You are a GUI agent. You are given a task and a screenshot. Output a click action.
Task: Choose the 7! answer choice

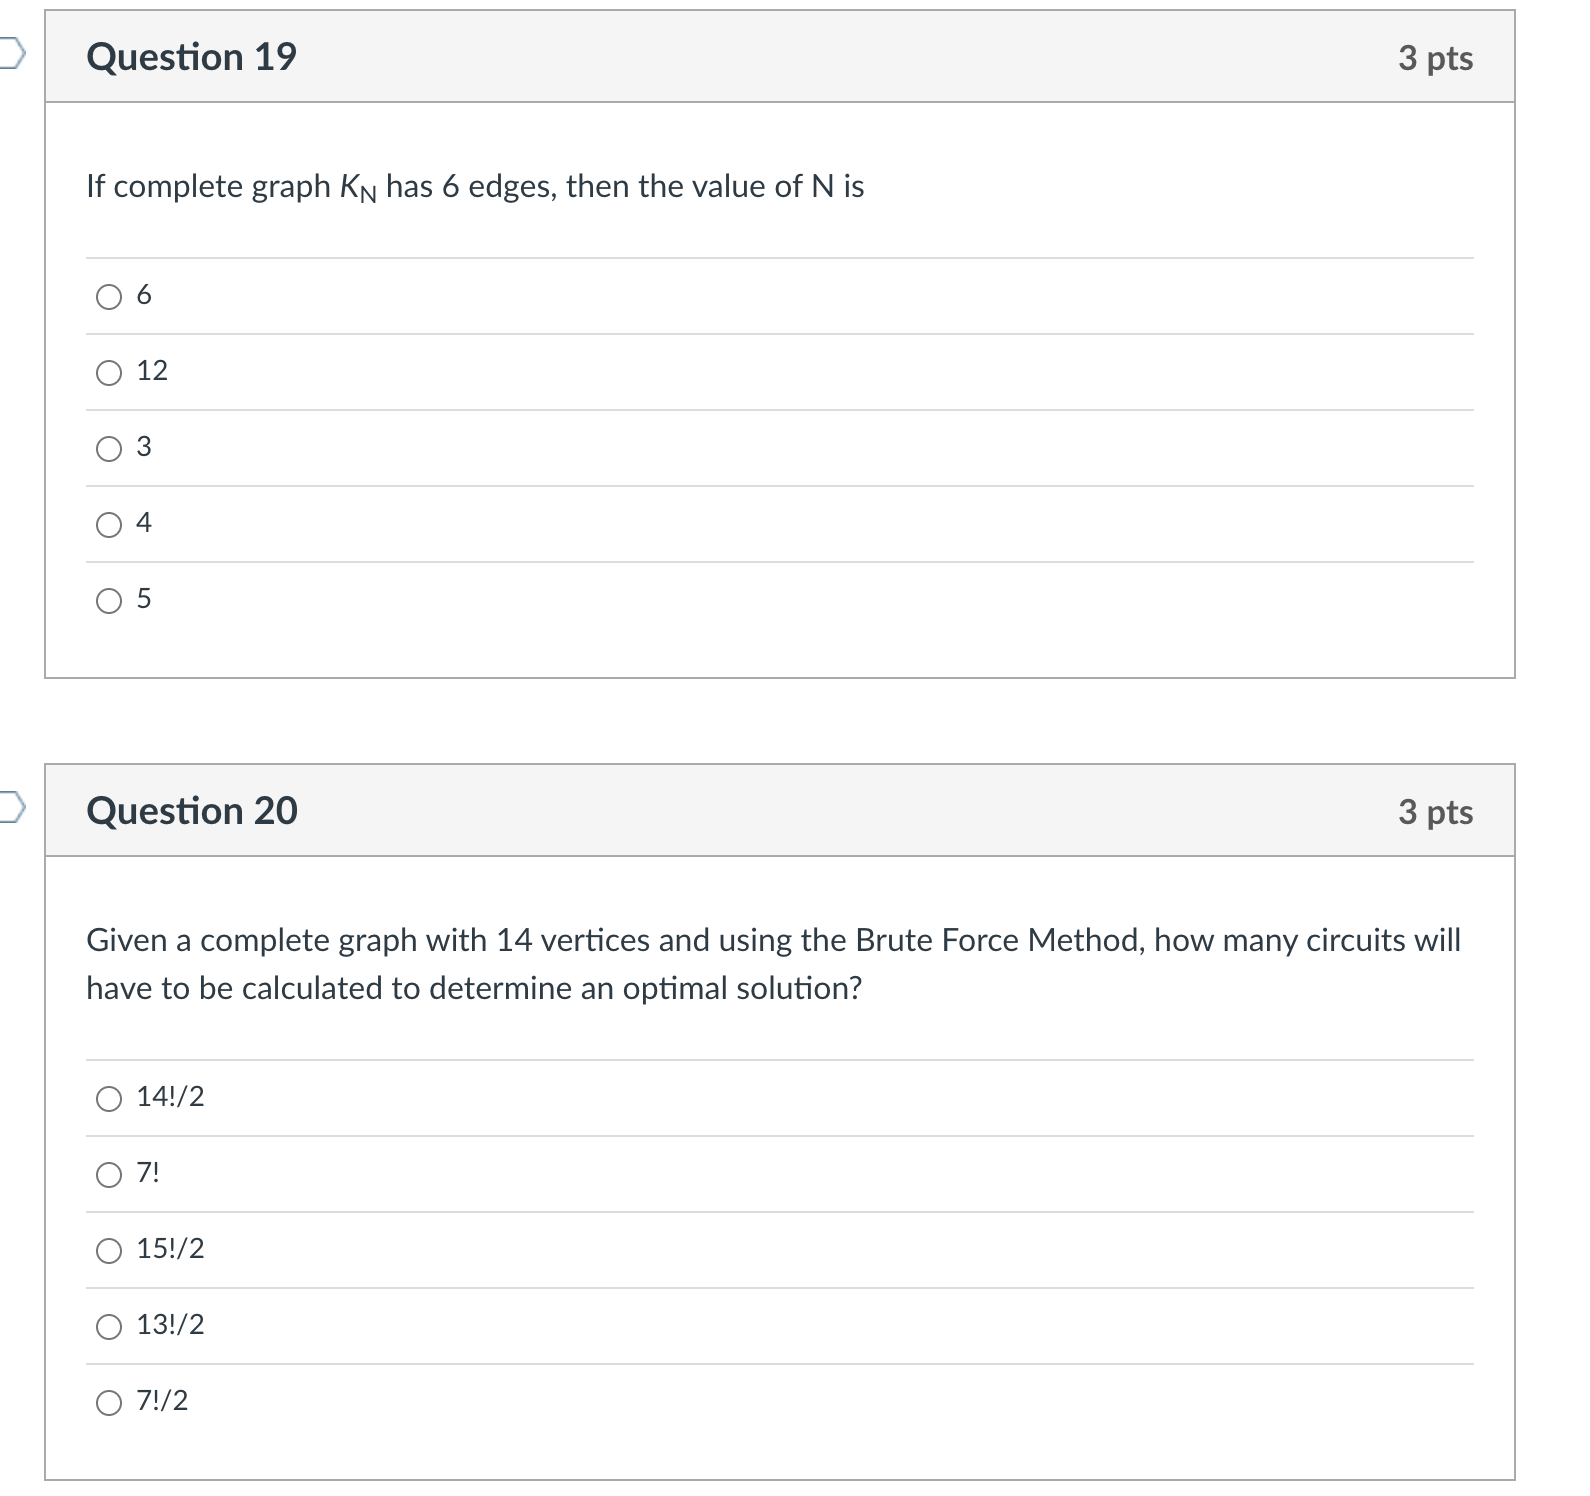click(x=108, y=1172)
